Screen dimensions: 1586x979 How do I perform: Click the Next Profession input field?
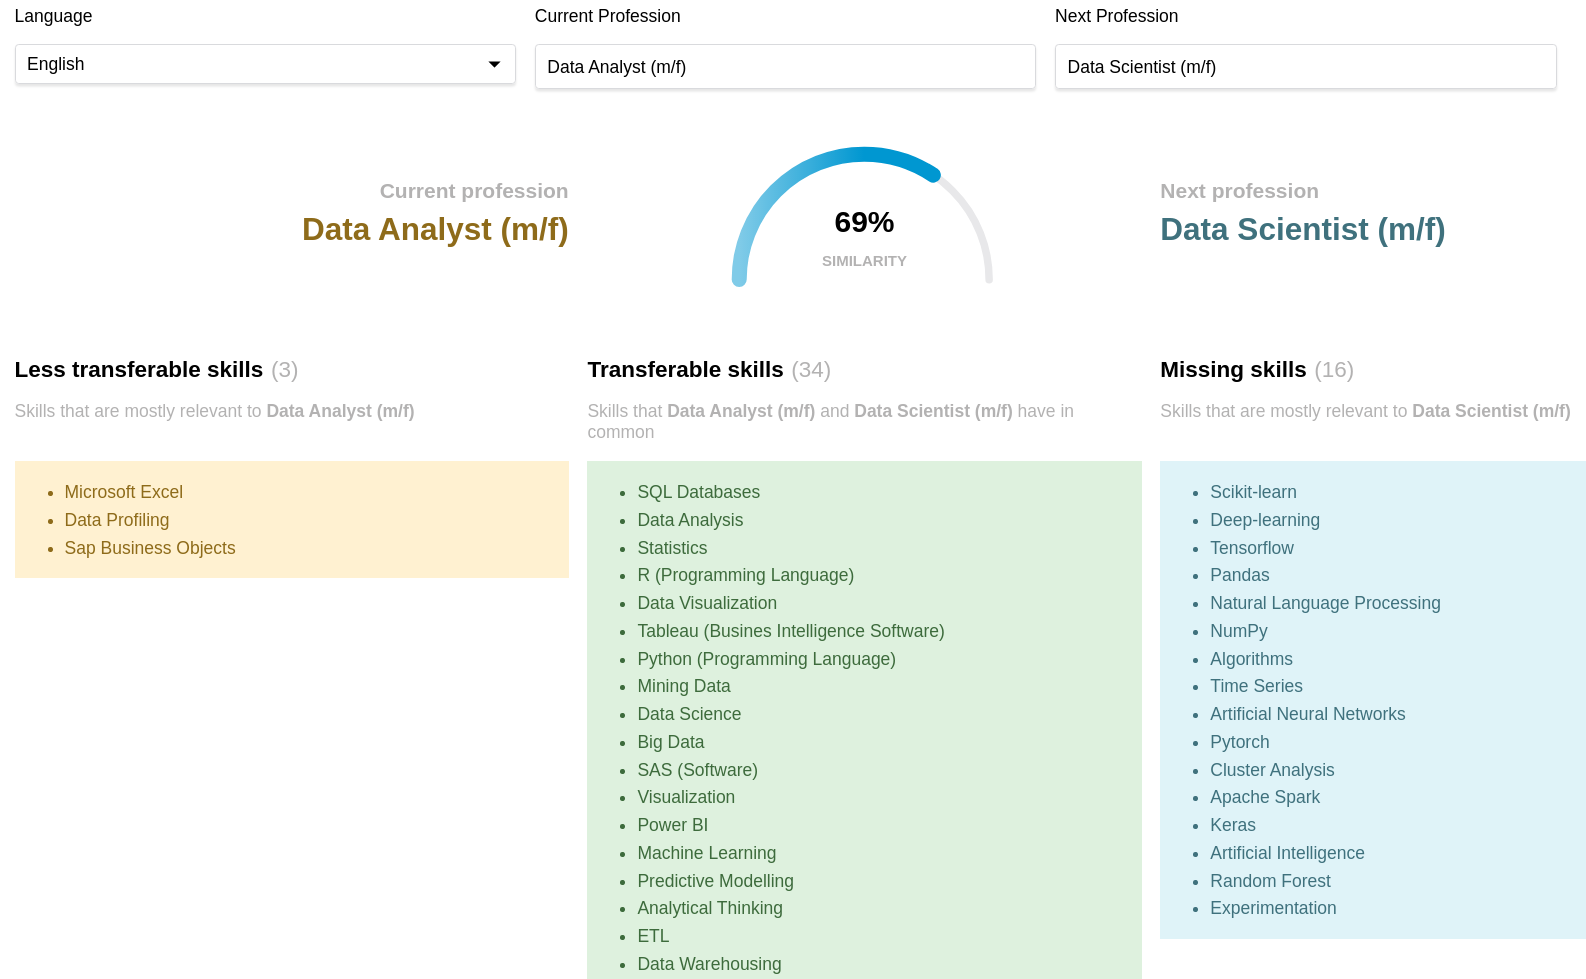pyautogui.click(x=1304, y=67)
